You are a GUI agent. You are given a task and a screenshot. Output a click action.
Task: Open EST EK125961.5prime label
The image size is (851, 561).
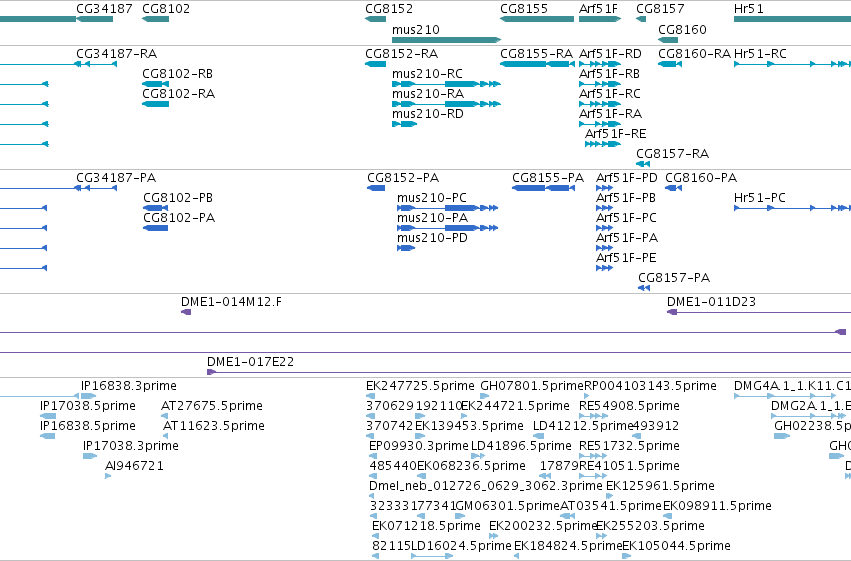(661, 487)
